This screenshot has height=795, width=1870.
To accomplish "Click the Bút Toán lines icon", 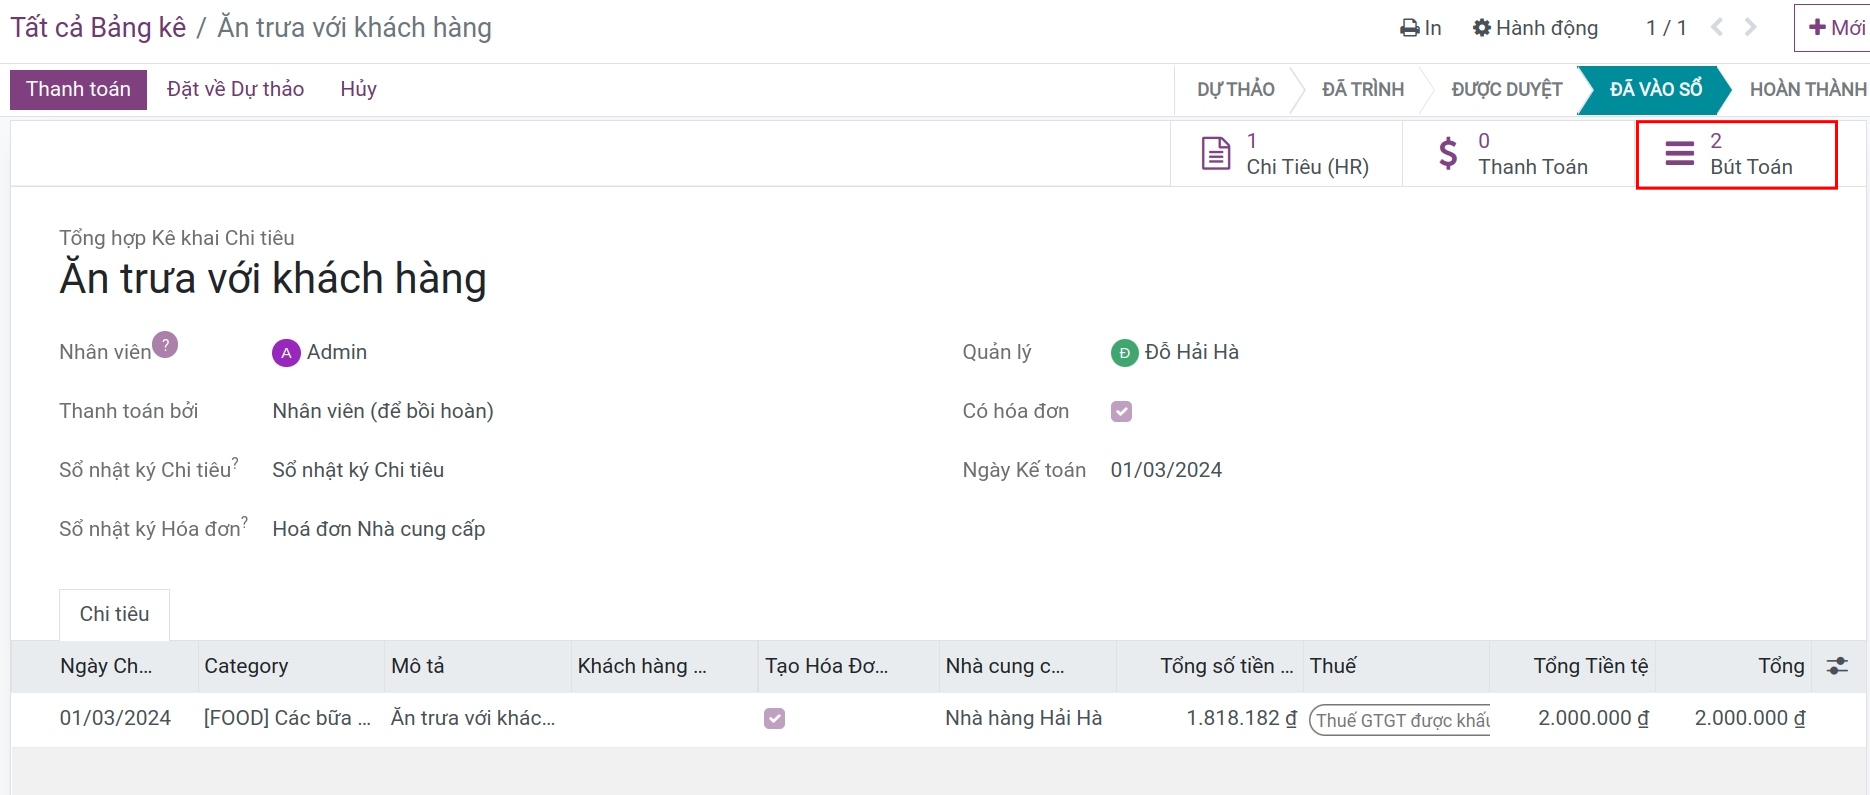I will [1679, 154].
